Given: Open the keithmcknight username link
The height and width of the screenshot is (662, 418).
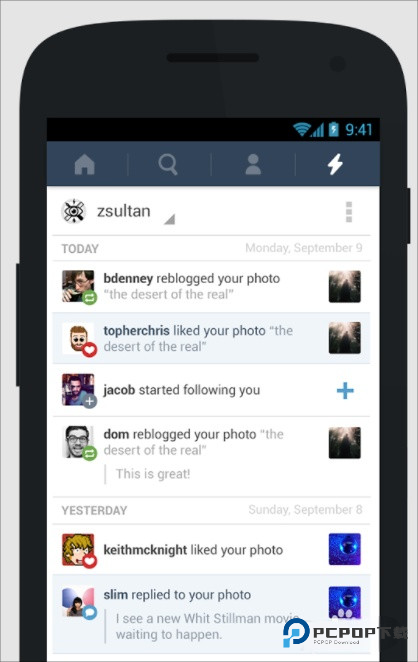Looking at the screenshot, I should coord(145,550).
